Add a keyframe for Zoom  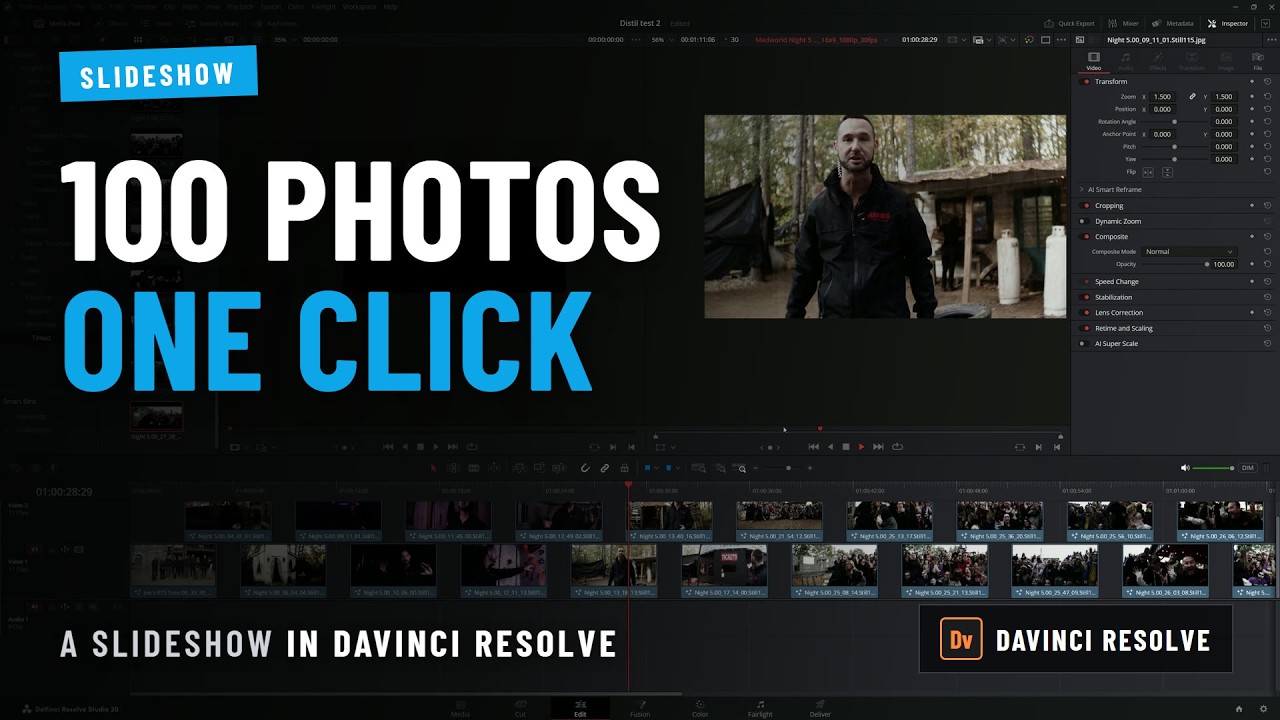(1252, 97)
